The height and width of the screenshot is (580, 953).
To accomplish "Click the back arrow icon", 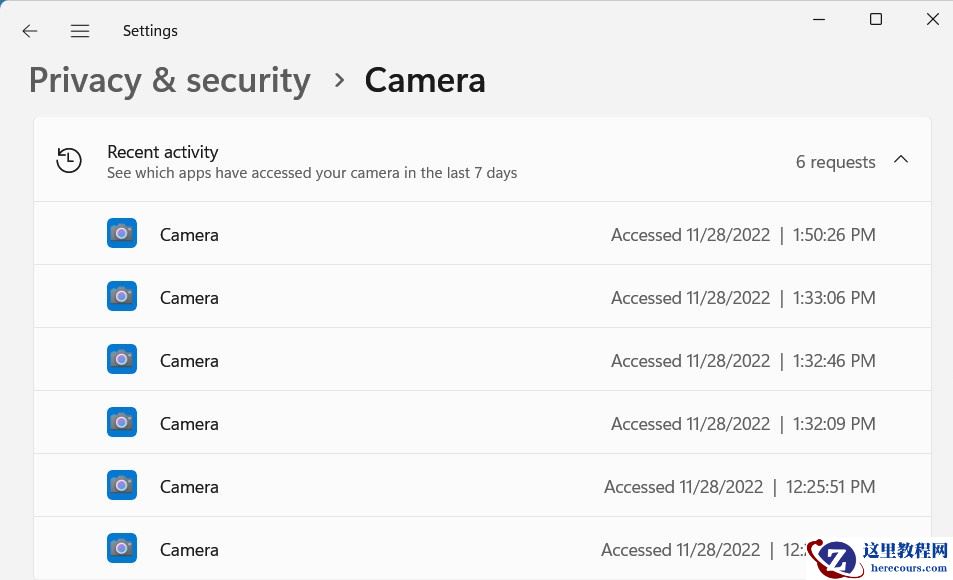I will tap(30, 31).
